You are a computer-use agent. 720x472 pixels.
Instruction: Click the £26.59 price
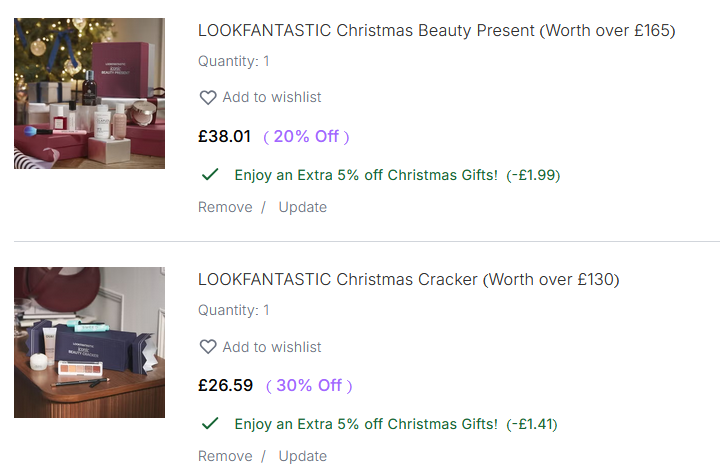225,385
